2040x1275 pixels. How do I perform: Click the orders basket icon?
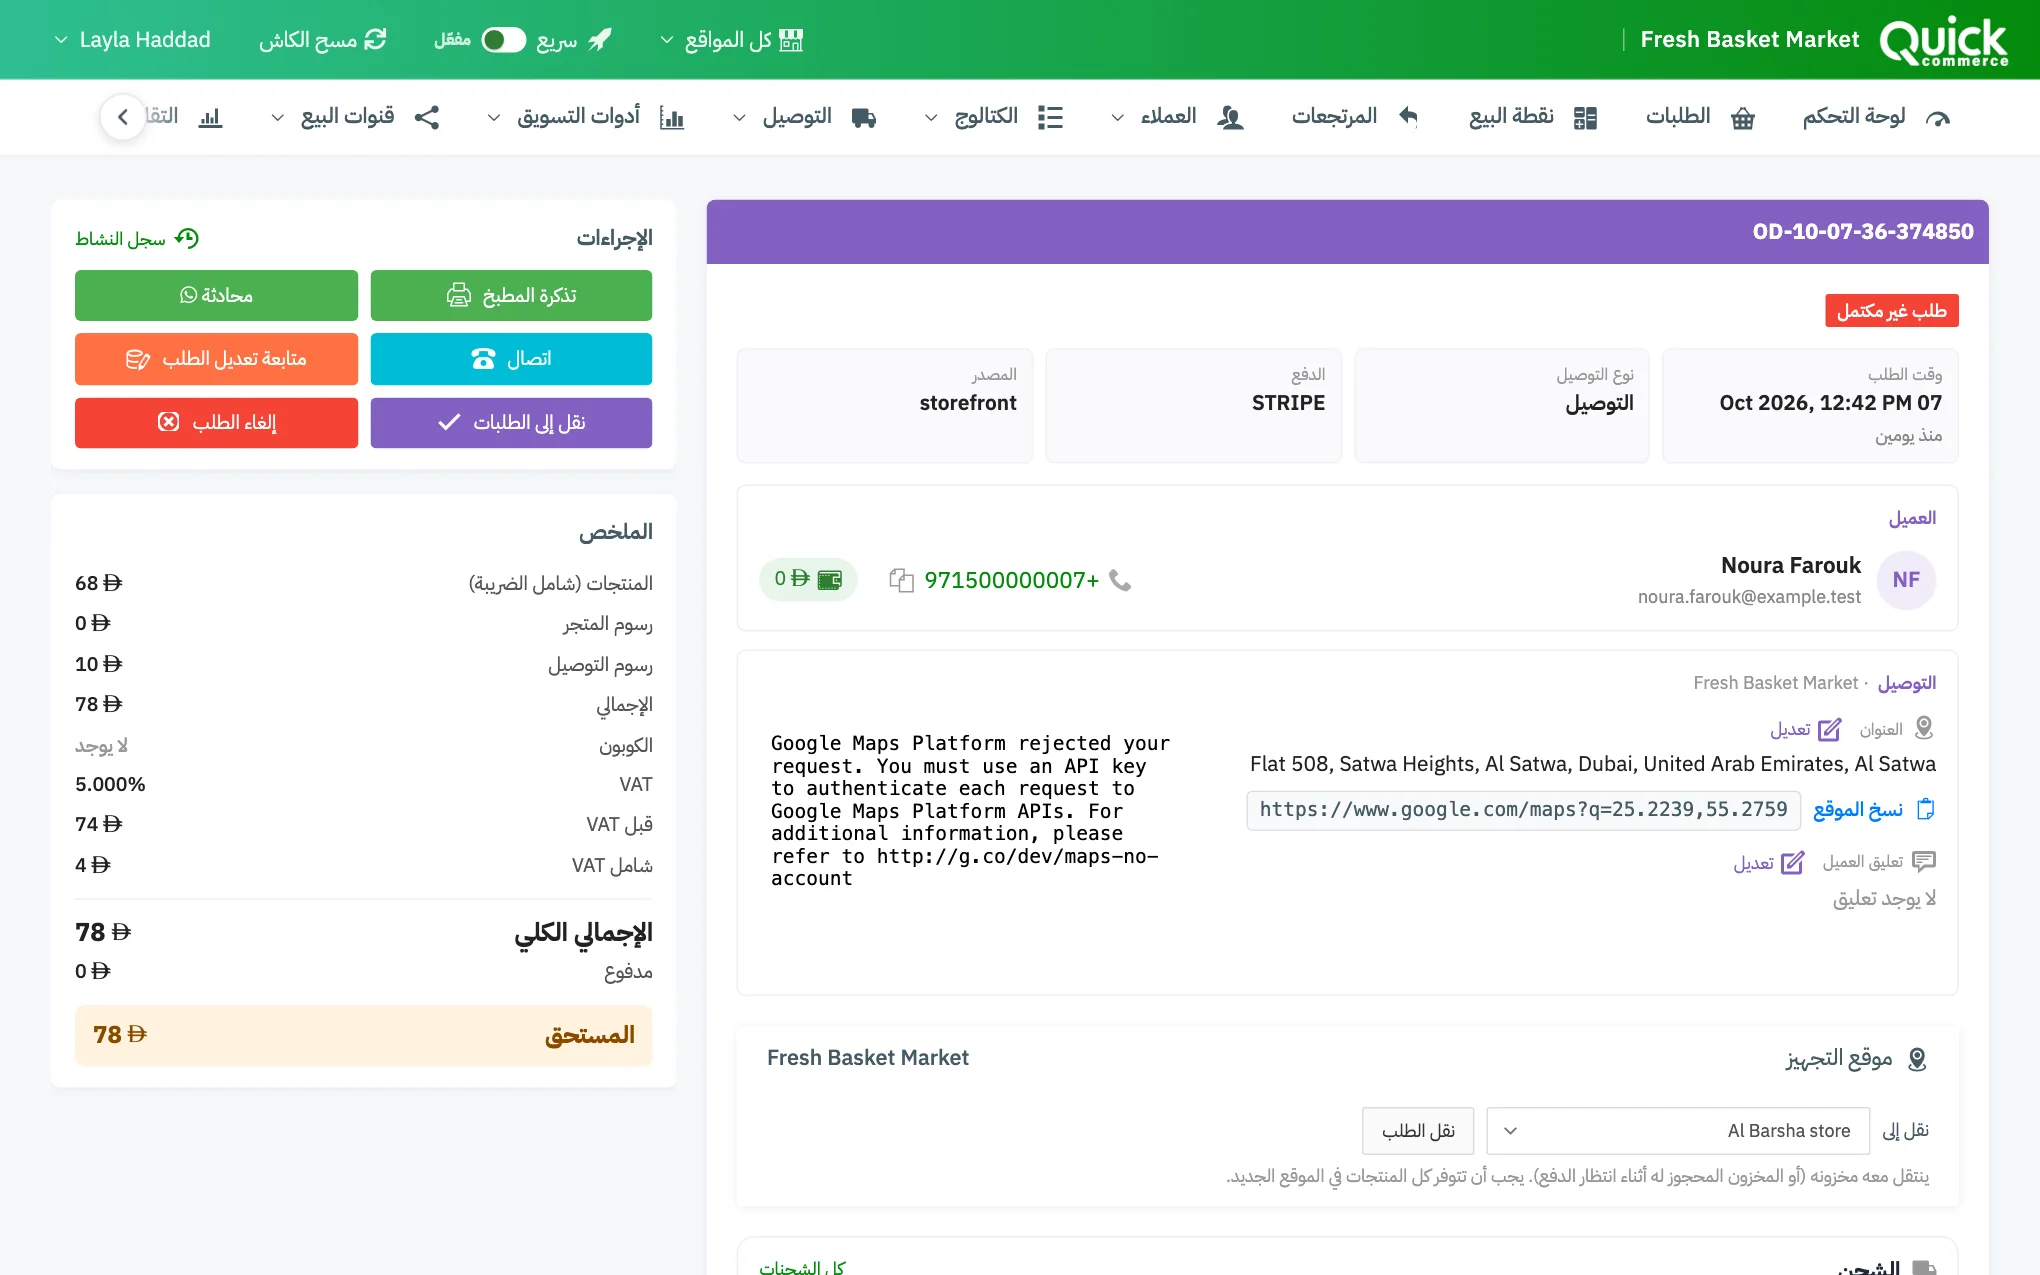pyautogui.click(x=1743, y=118)
